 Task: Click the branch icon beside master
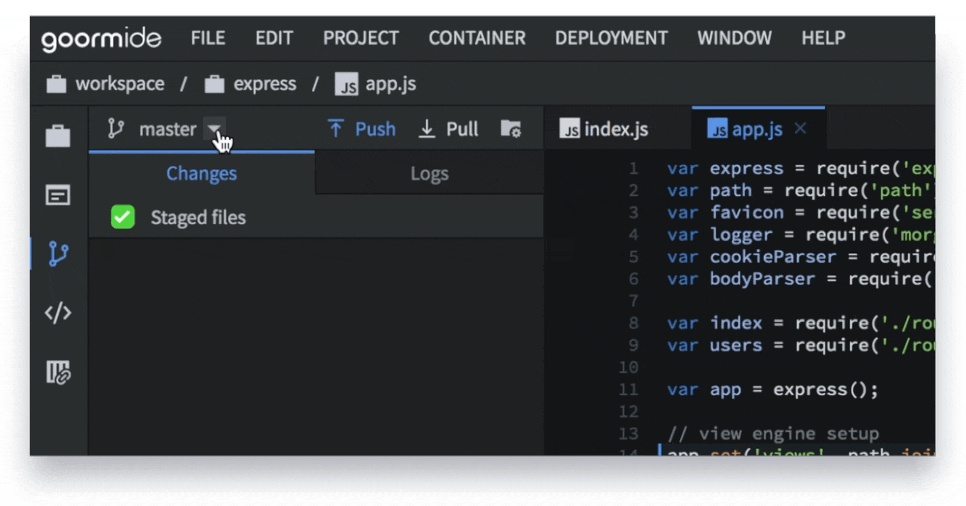pyautogui.click(x=116, y=129)
